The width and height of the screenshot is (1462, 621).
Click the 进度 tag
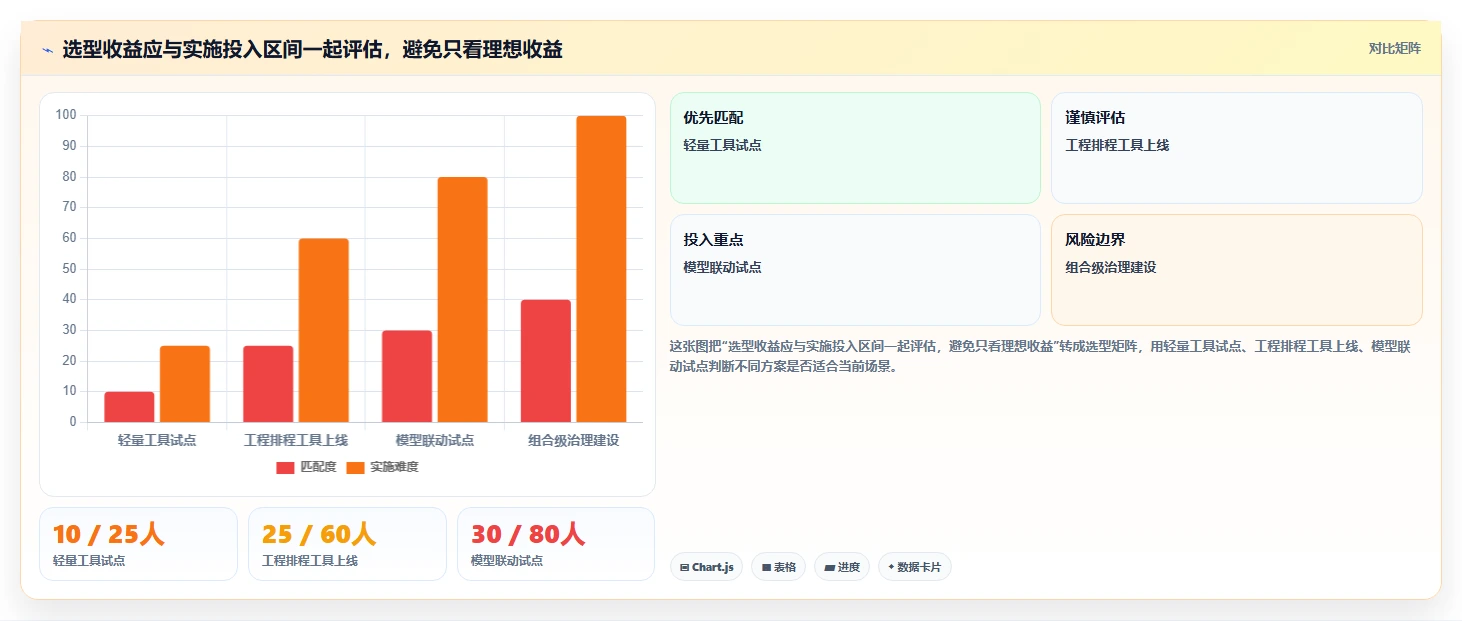[x=842, y=567]
